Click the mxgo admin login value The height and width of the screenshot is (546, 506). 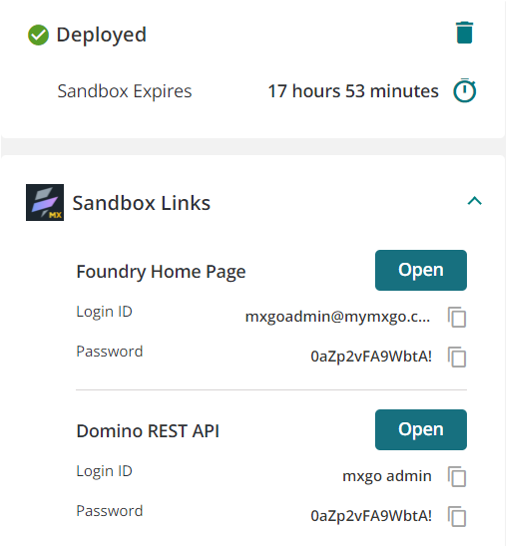coord(387,476)
